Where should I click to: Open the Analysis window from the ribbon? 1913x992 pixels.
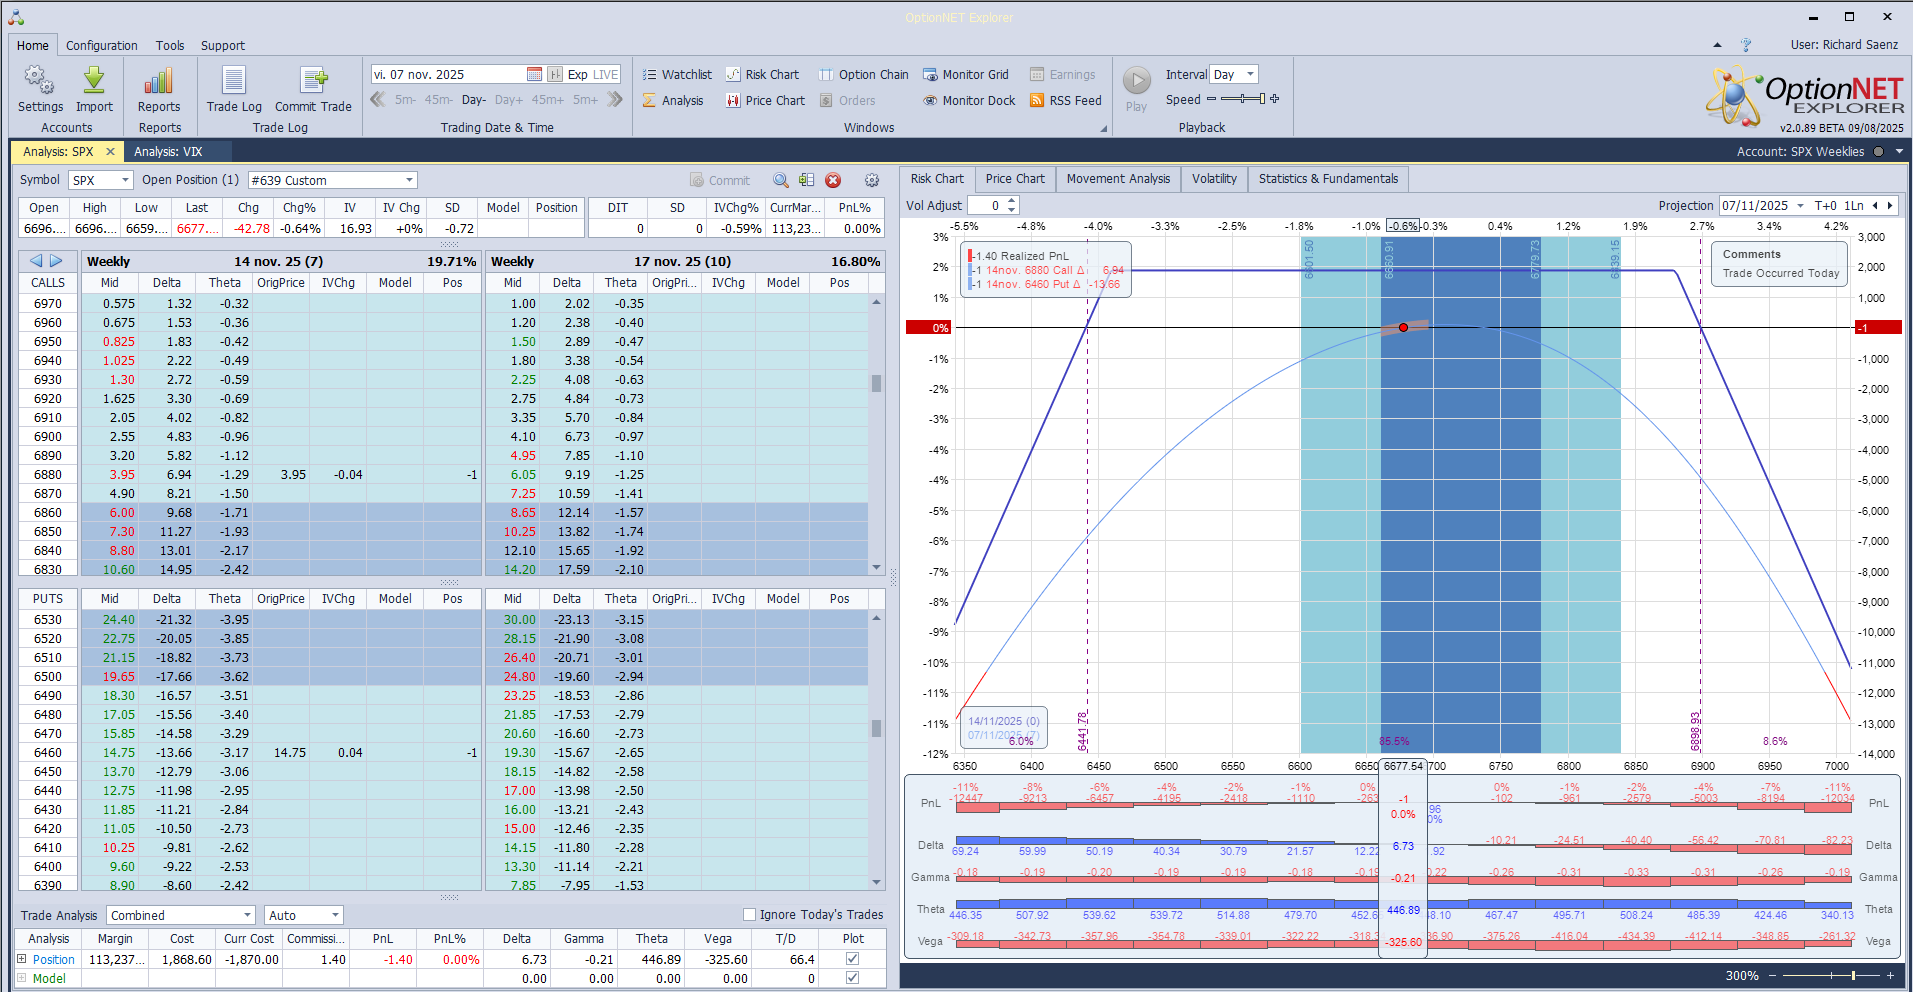point(673,100)
